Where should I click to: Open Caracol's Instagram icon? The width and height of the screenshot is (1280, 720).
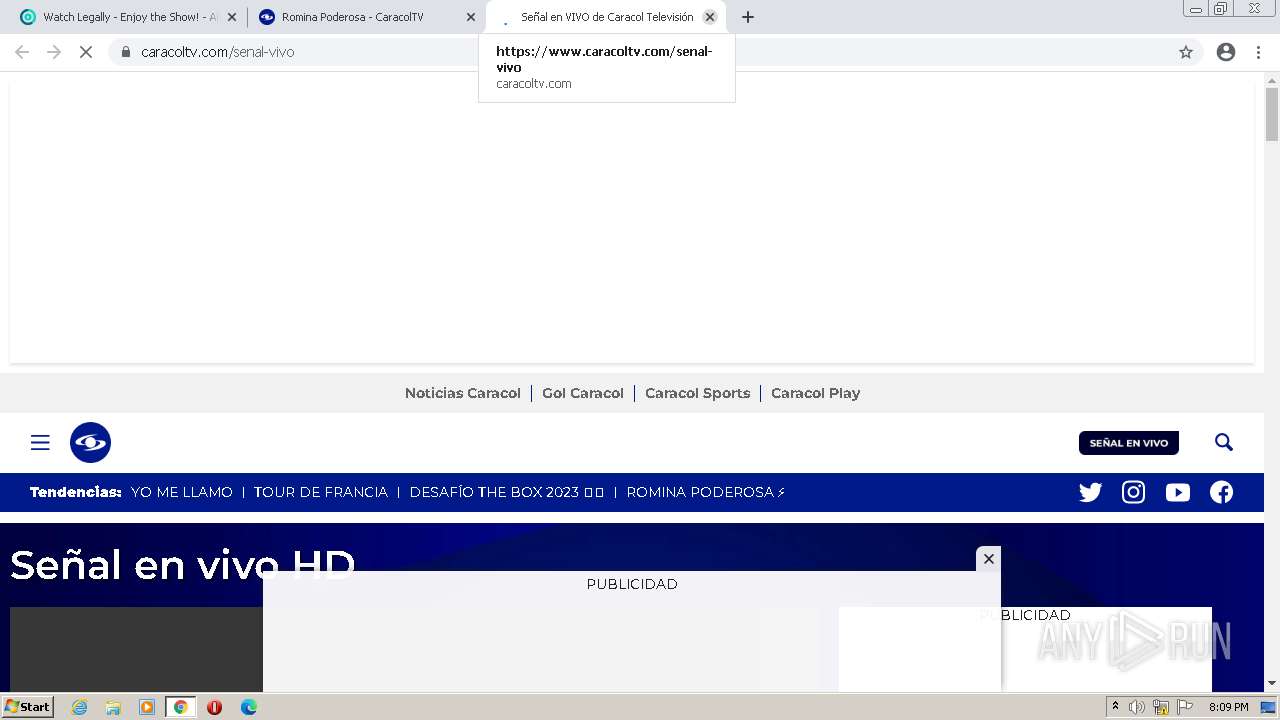[x=1133, y=492]
